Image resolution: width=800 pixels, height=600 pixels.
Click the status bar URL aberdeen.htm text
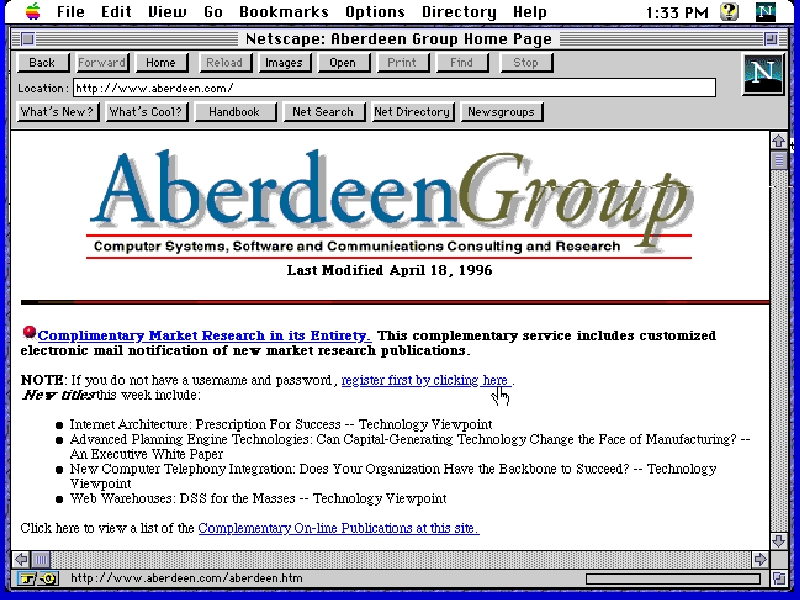(x=187, y=578)
